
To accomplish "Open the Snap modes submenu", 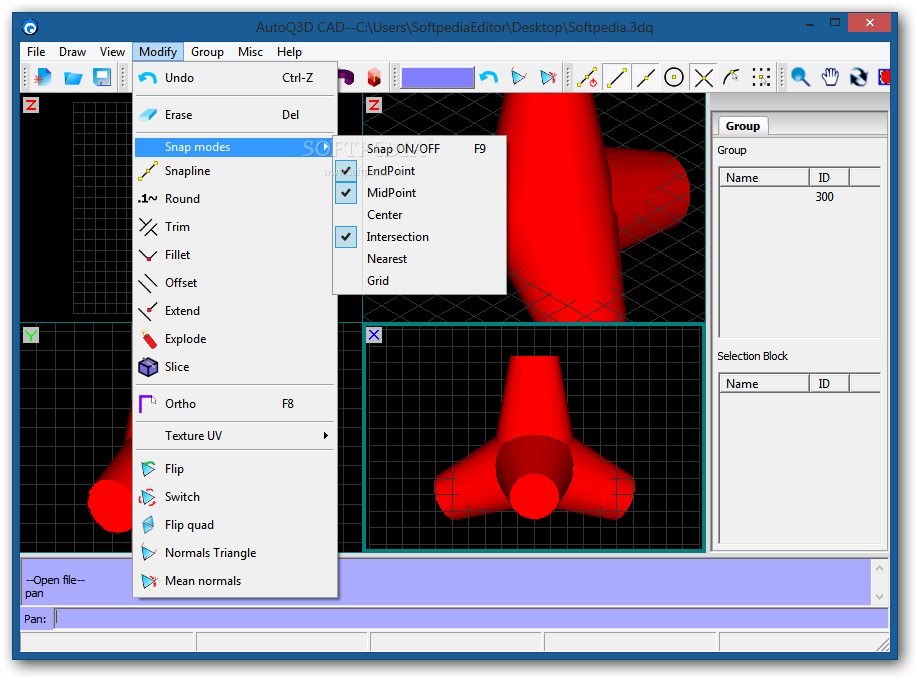I will [235, 147].
